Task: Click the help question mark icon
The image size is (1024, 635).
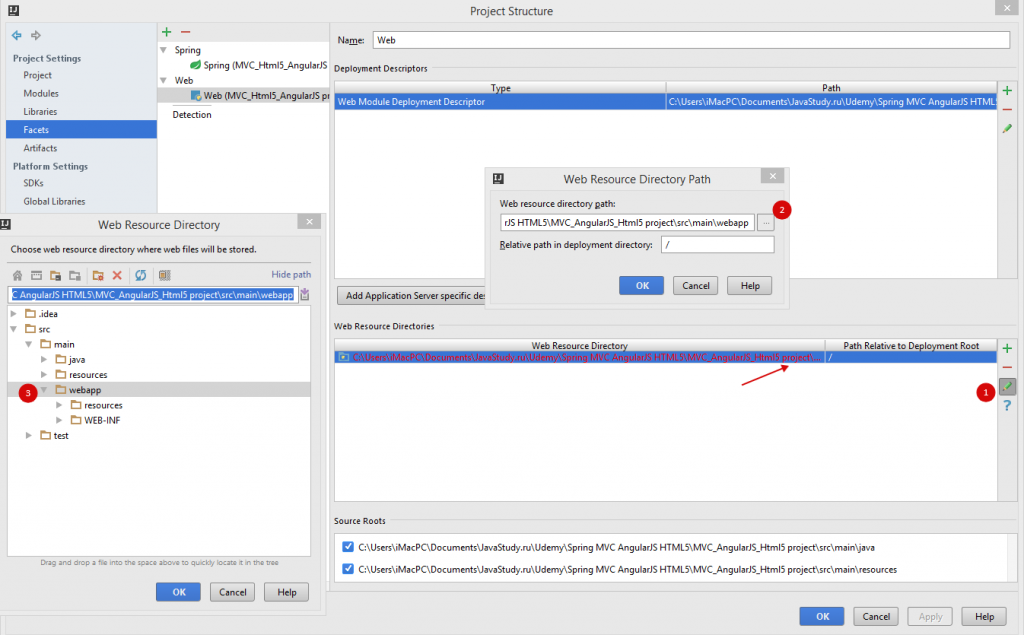Action: (1007, 405)
